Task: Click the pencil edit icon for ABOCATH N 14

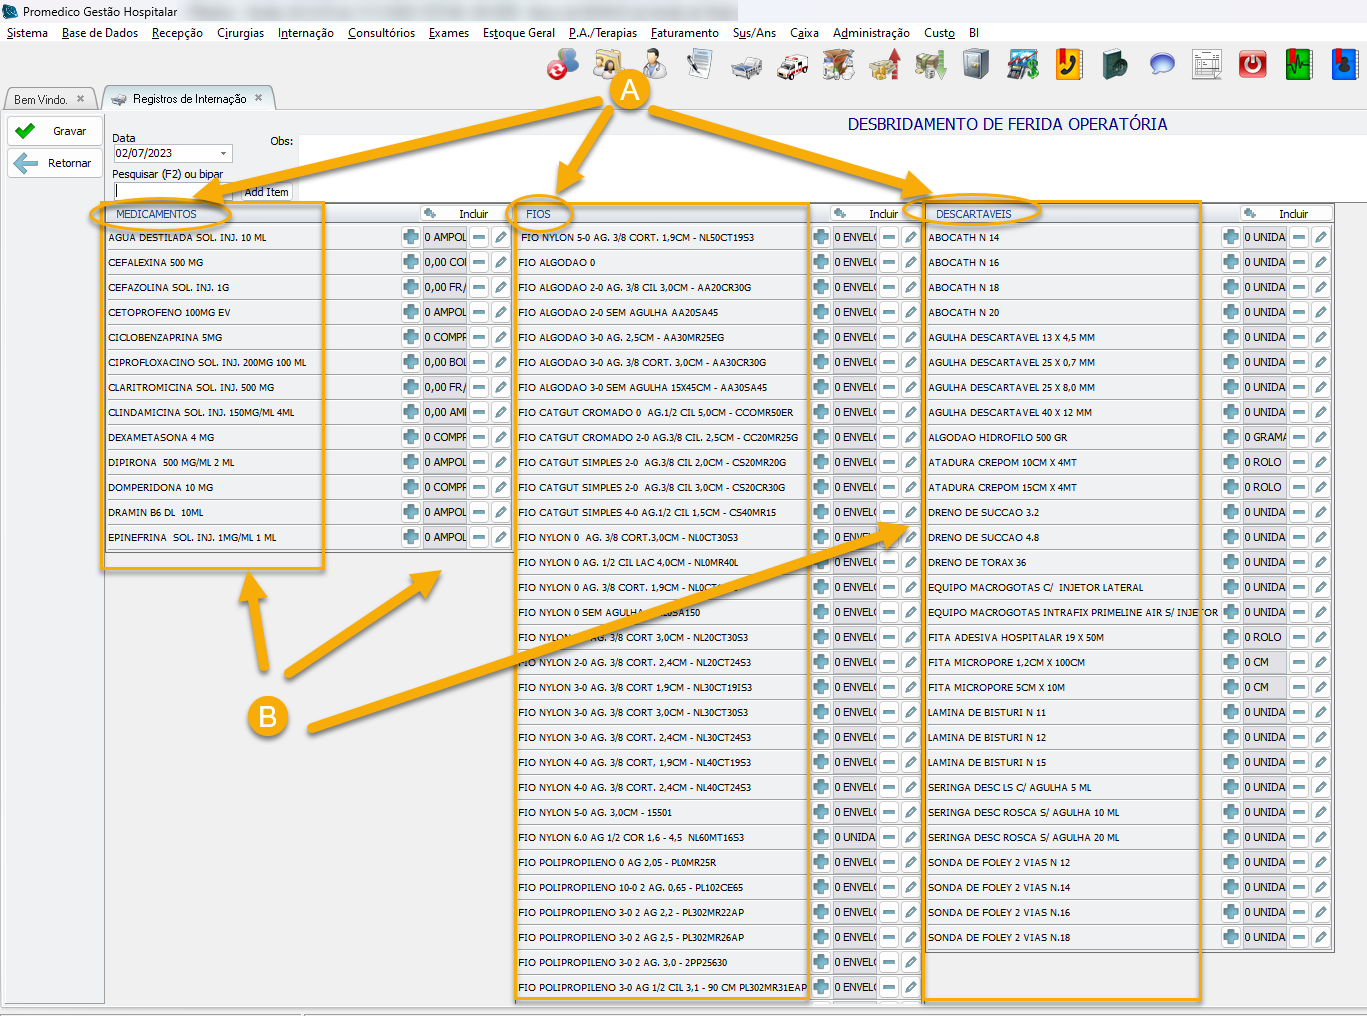Action: [x=1321, y=237]
